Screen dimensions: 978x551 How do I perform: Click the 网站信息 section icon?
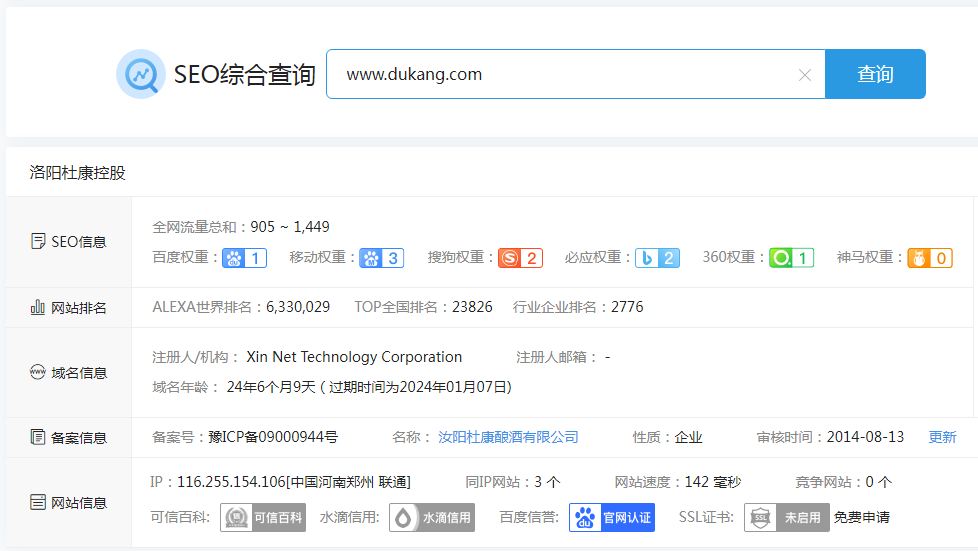click(37, 502)
